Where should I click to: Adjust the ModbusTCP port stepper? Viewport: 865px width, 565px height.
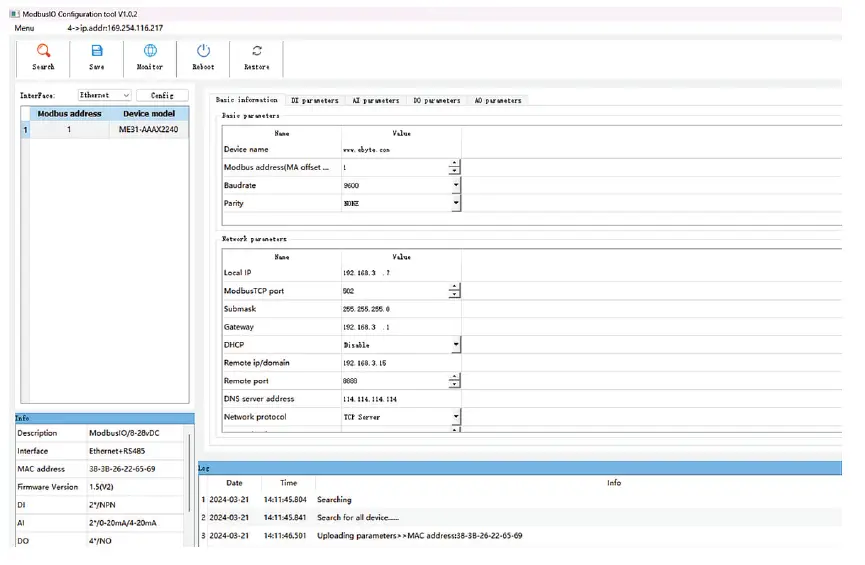(454, 291)
